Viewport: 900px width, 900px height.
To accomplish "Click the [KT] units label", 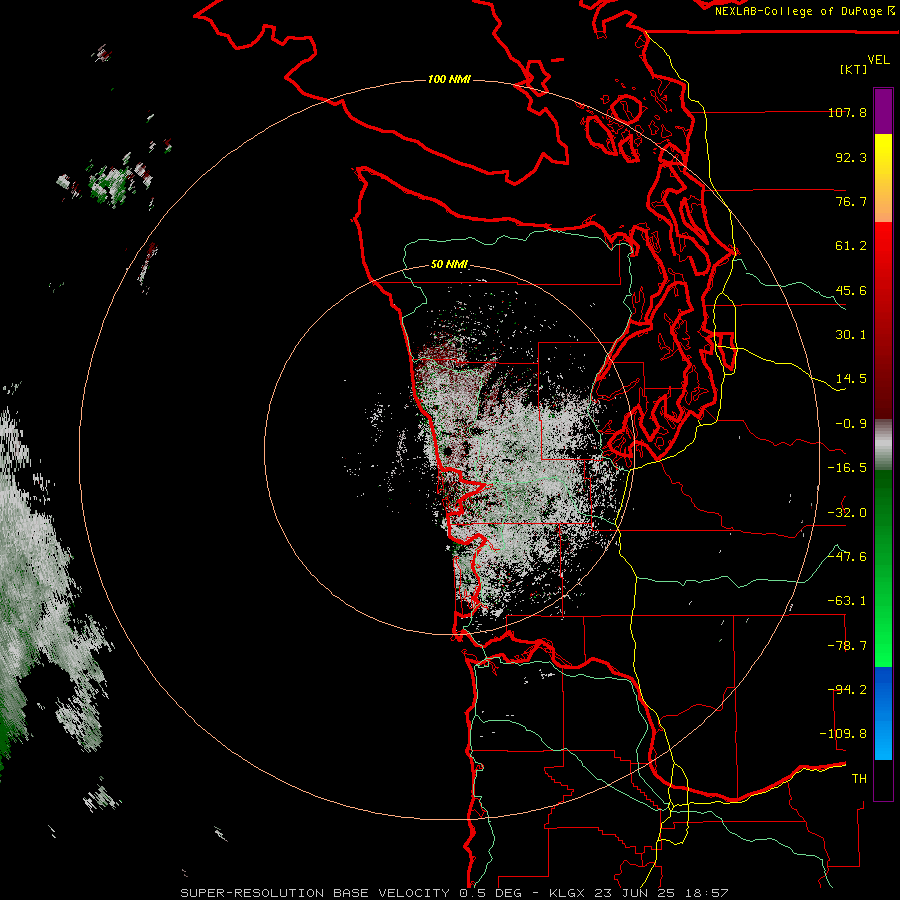I will [x=854, y=69].
